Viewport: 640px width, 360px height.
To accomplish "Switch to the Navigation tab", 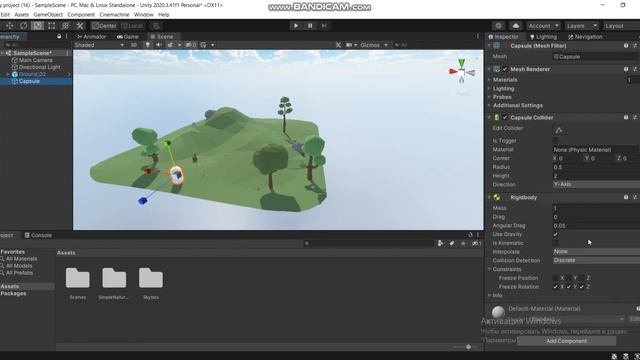I will pos(585,37).
